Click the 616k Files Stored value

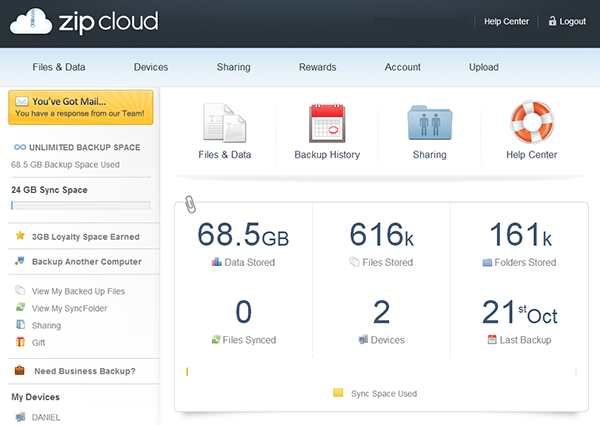[382, 234]
